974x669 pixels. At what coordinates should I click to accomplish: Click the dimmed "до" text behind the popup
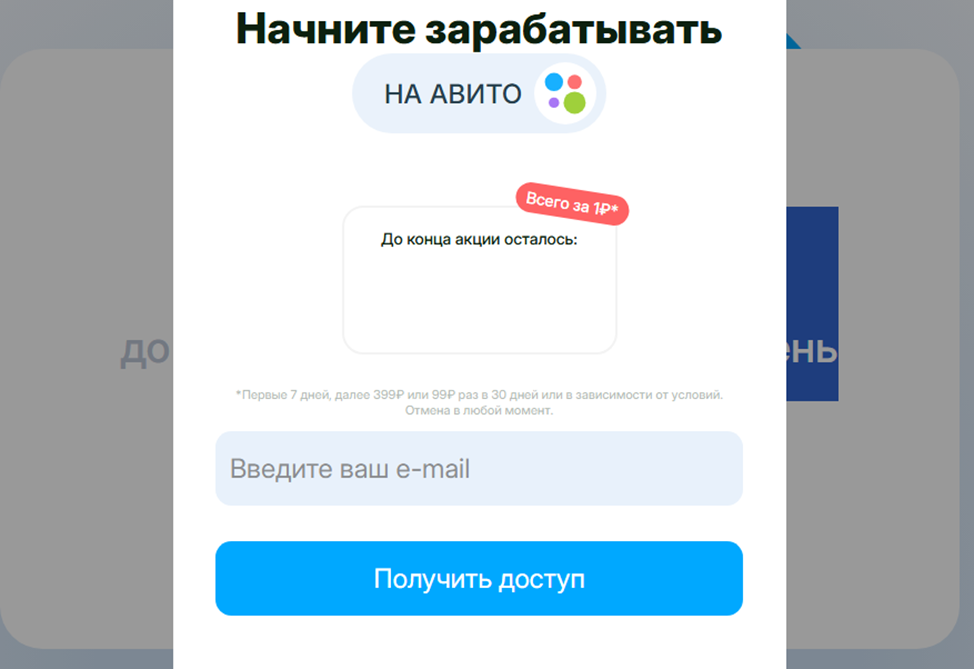coord(145,352)
